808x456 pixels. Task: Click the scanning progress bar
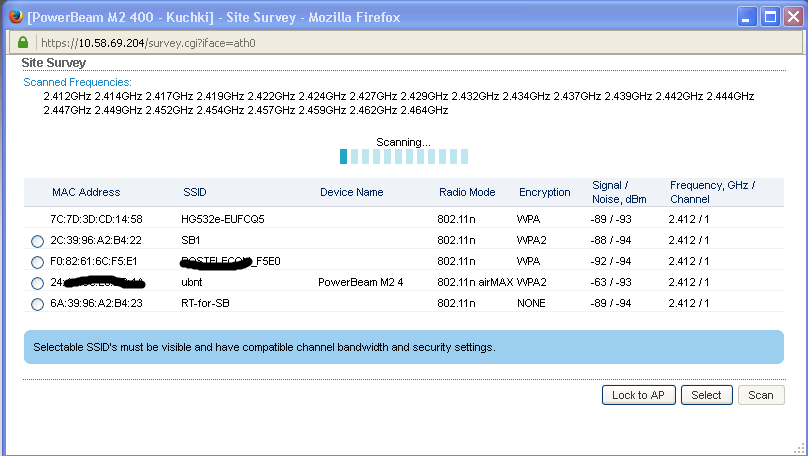coord(404,156)
